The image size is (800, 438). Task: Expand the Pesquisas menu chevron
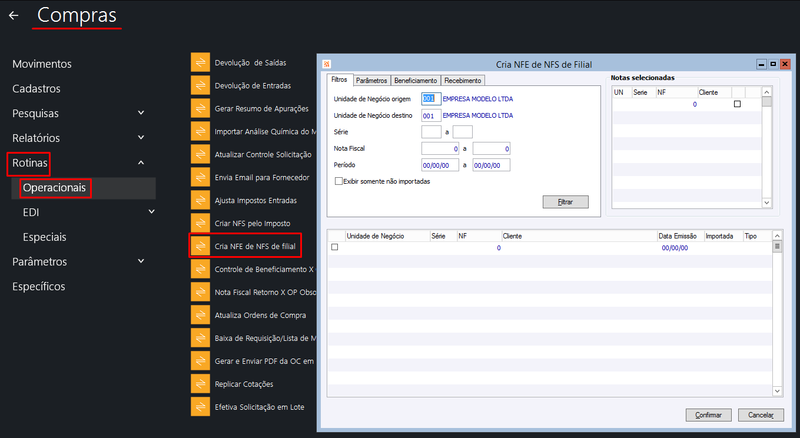[x=141, y=113]
